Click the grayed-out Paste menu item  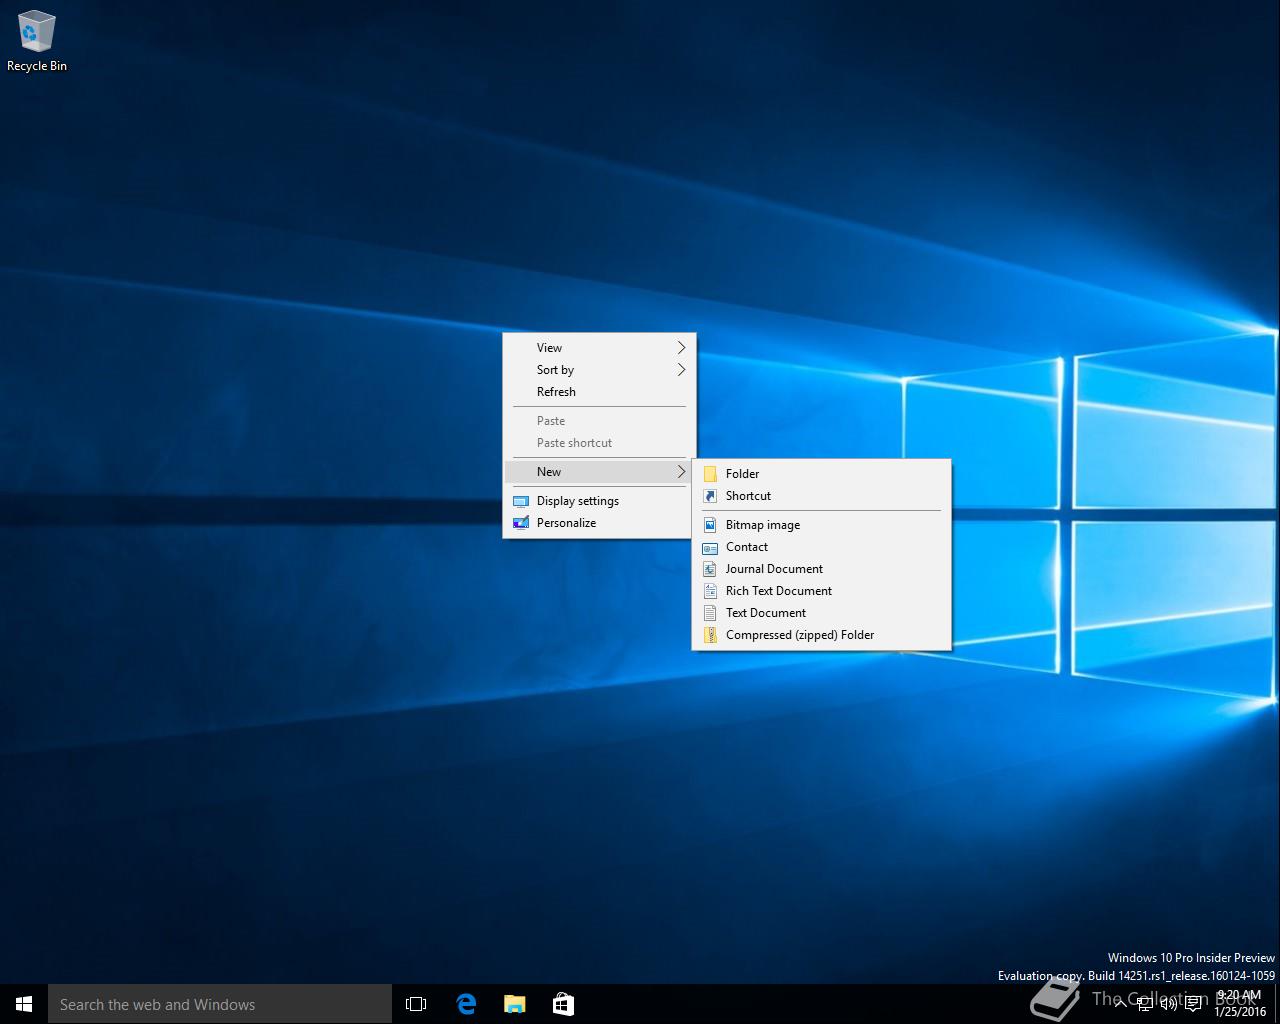pyautogui.click(x=599, y=421)
